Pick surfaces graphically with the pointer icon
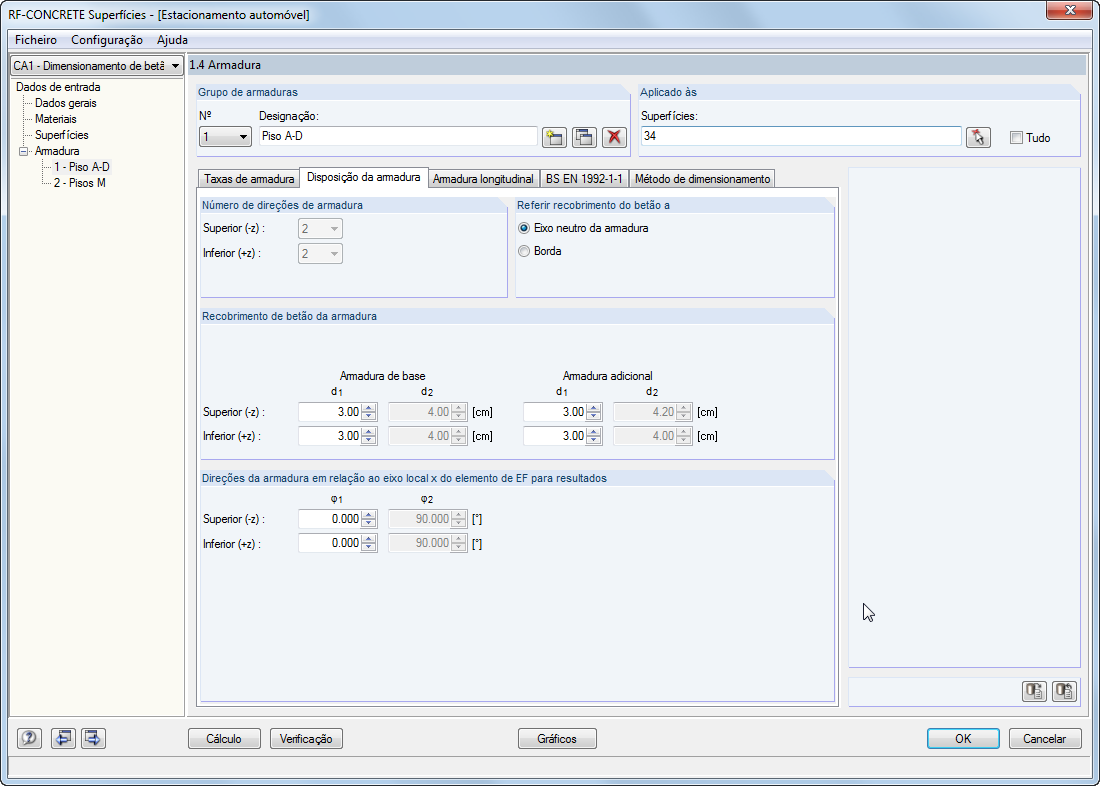The image size is (1100, 786). (x=978, y=137)
